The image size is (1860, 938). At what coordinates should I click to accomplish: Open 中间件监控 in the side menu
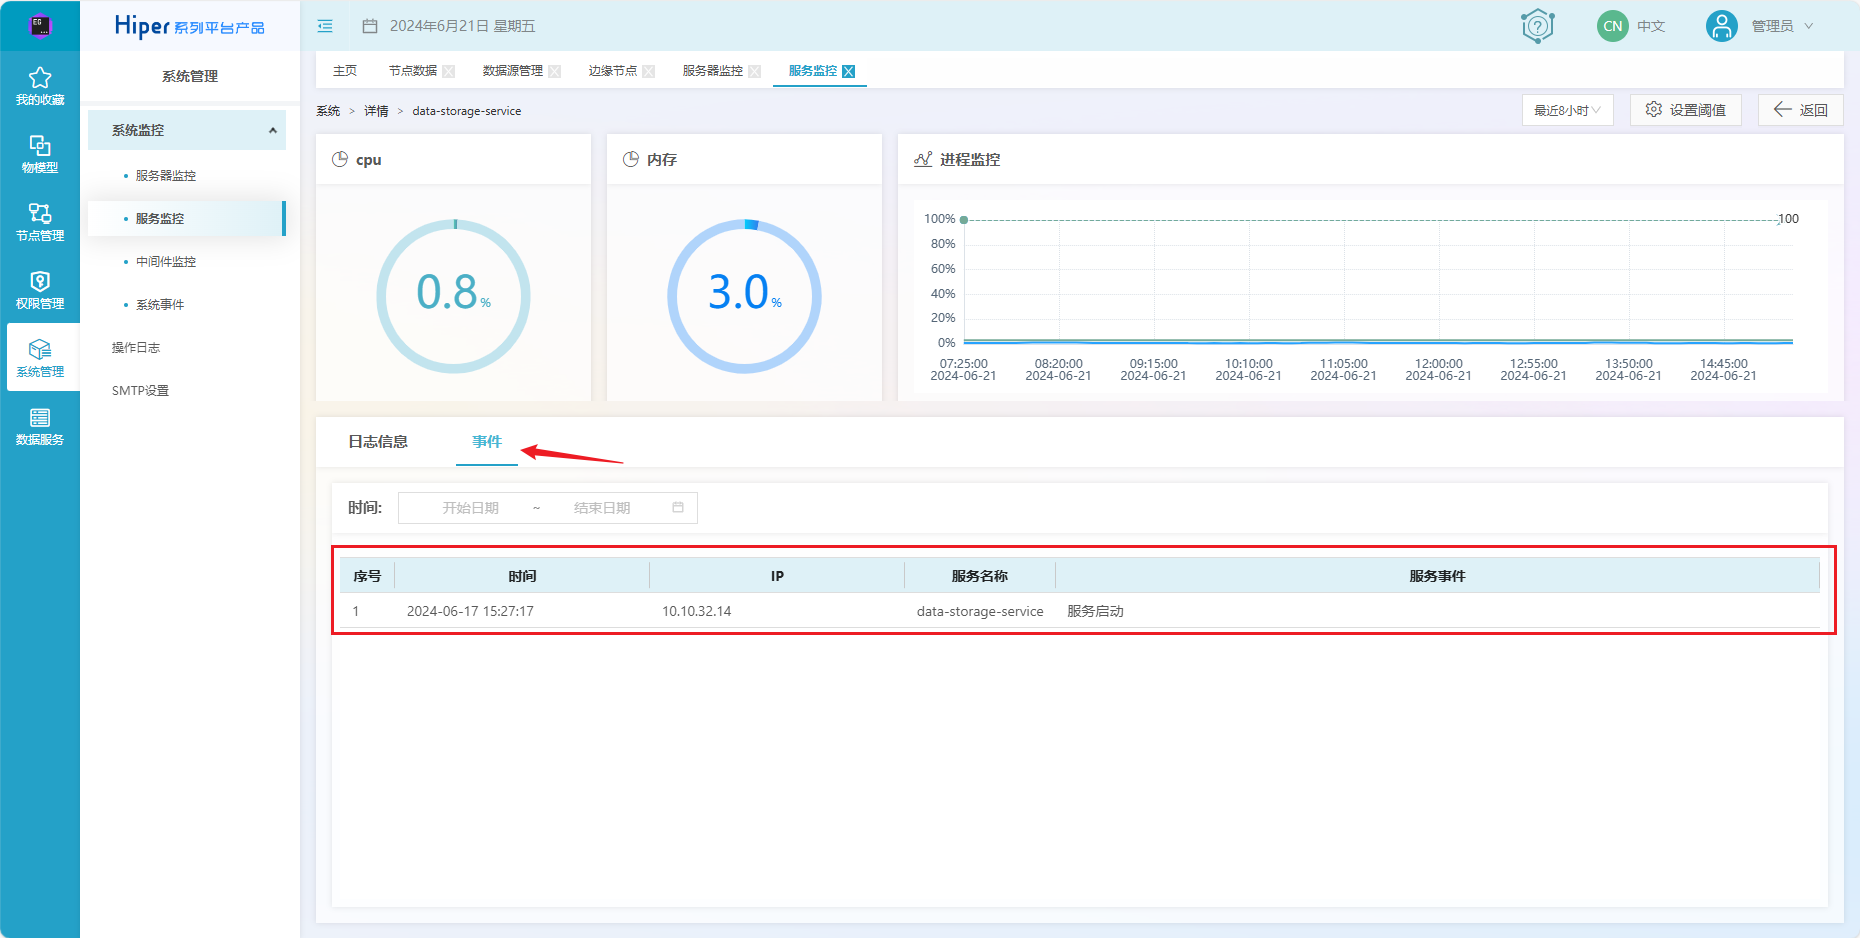(166, 261)
